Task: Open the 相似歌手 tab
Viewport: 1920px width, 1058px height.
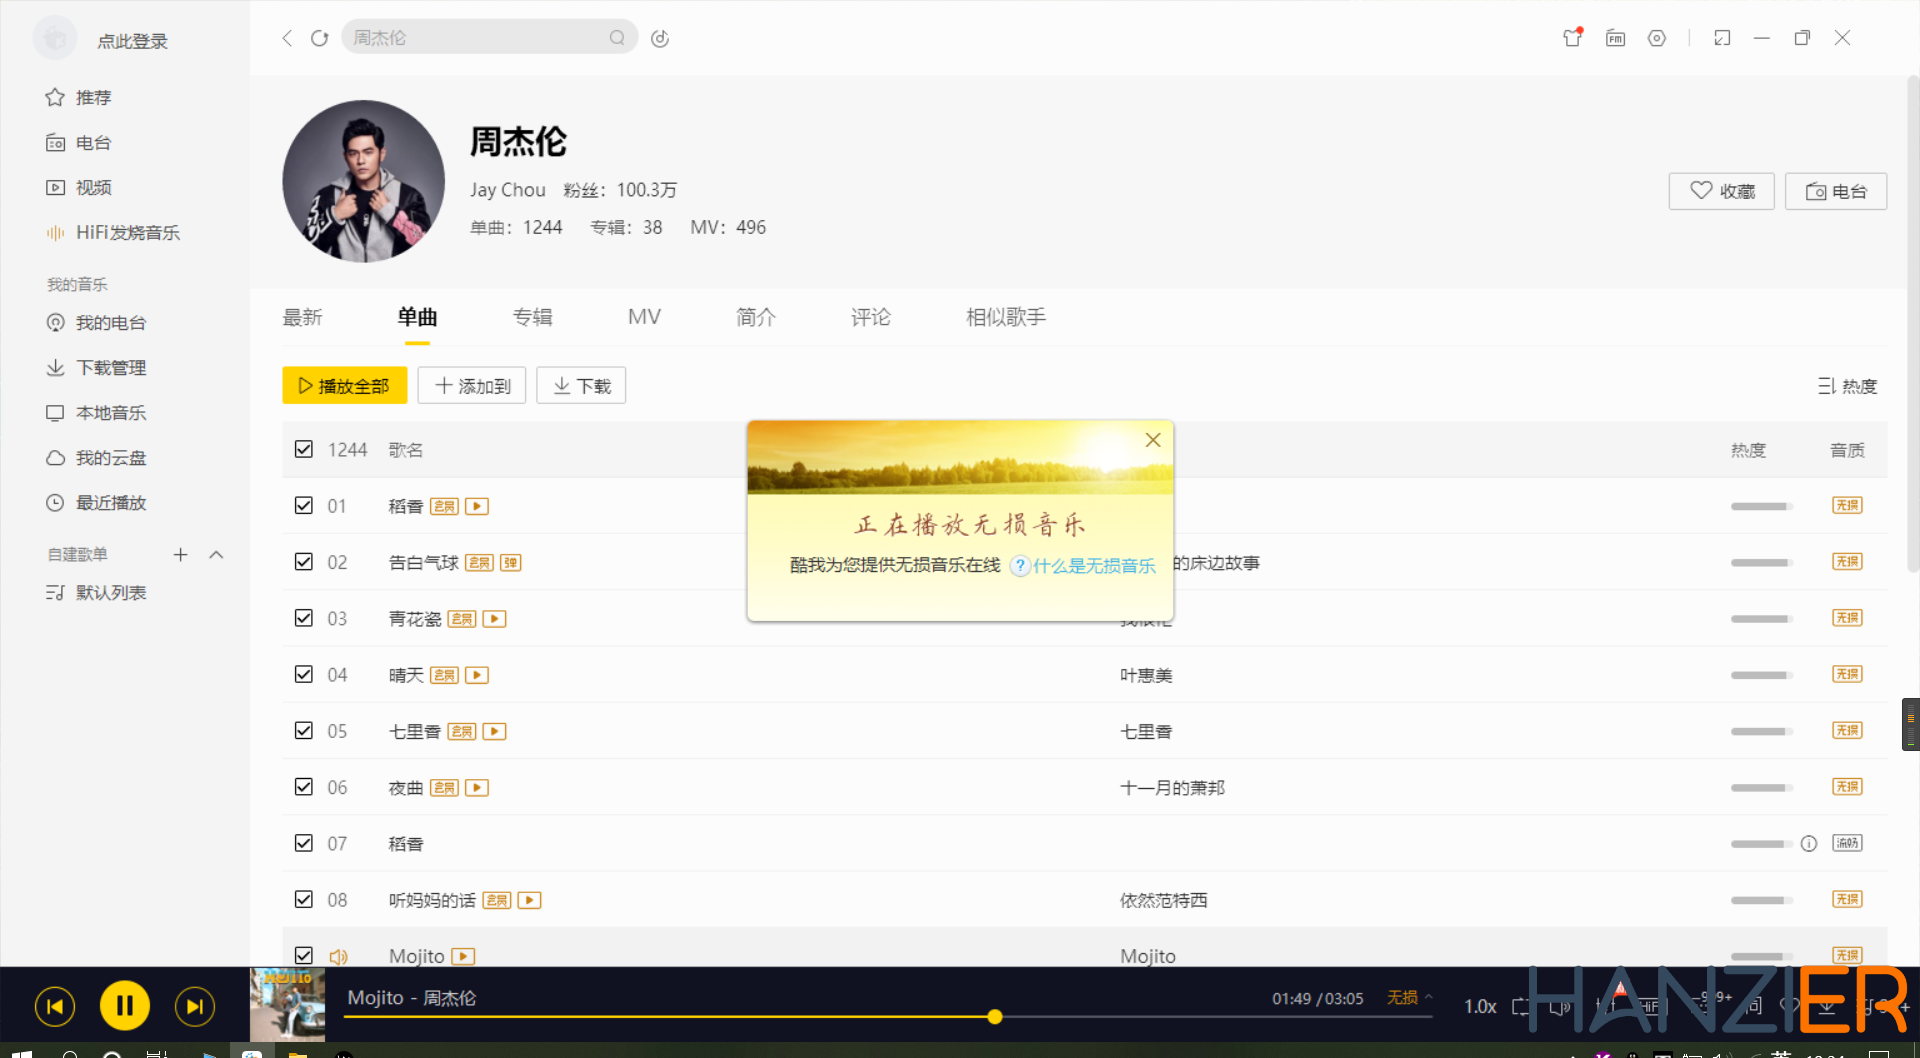Action: coord(1005,317)
